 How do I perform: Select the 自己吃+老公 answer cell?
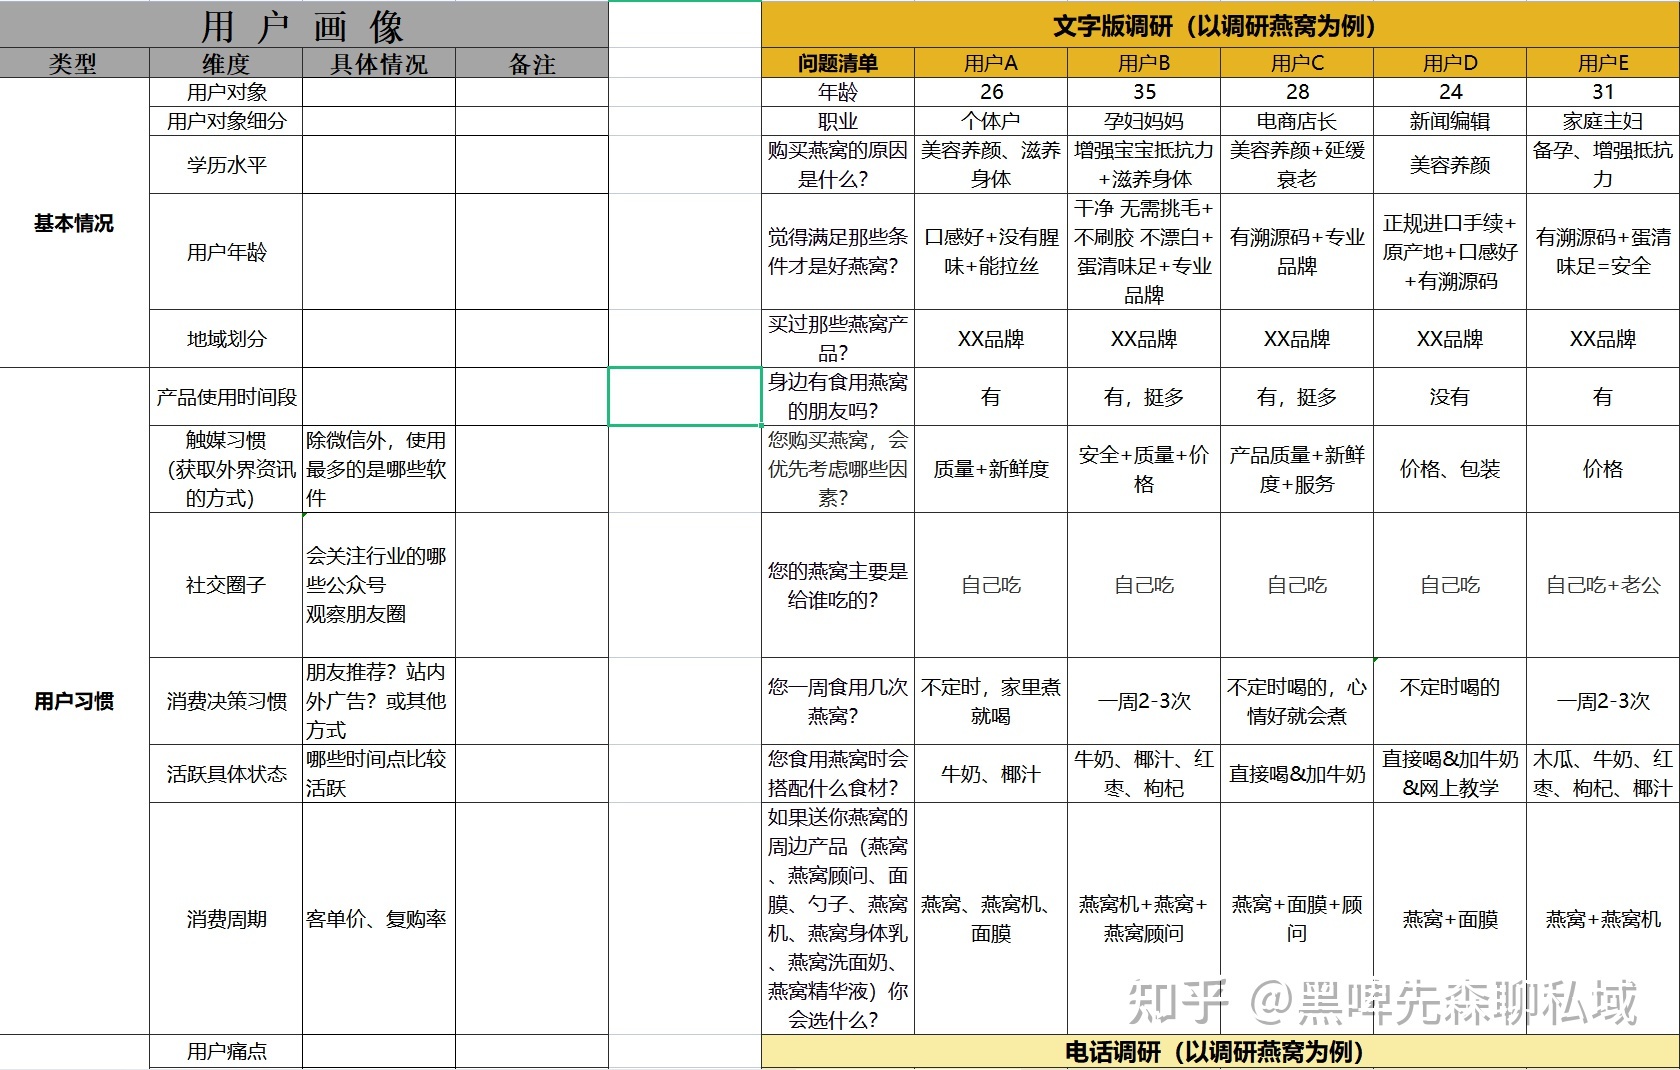1603,585
